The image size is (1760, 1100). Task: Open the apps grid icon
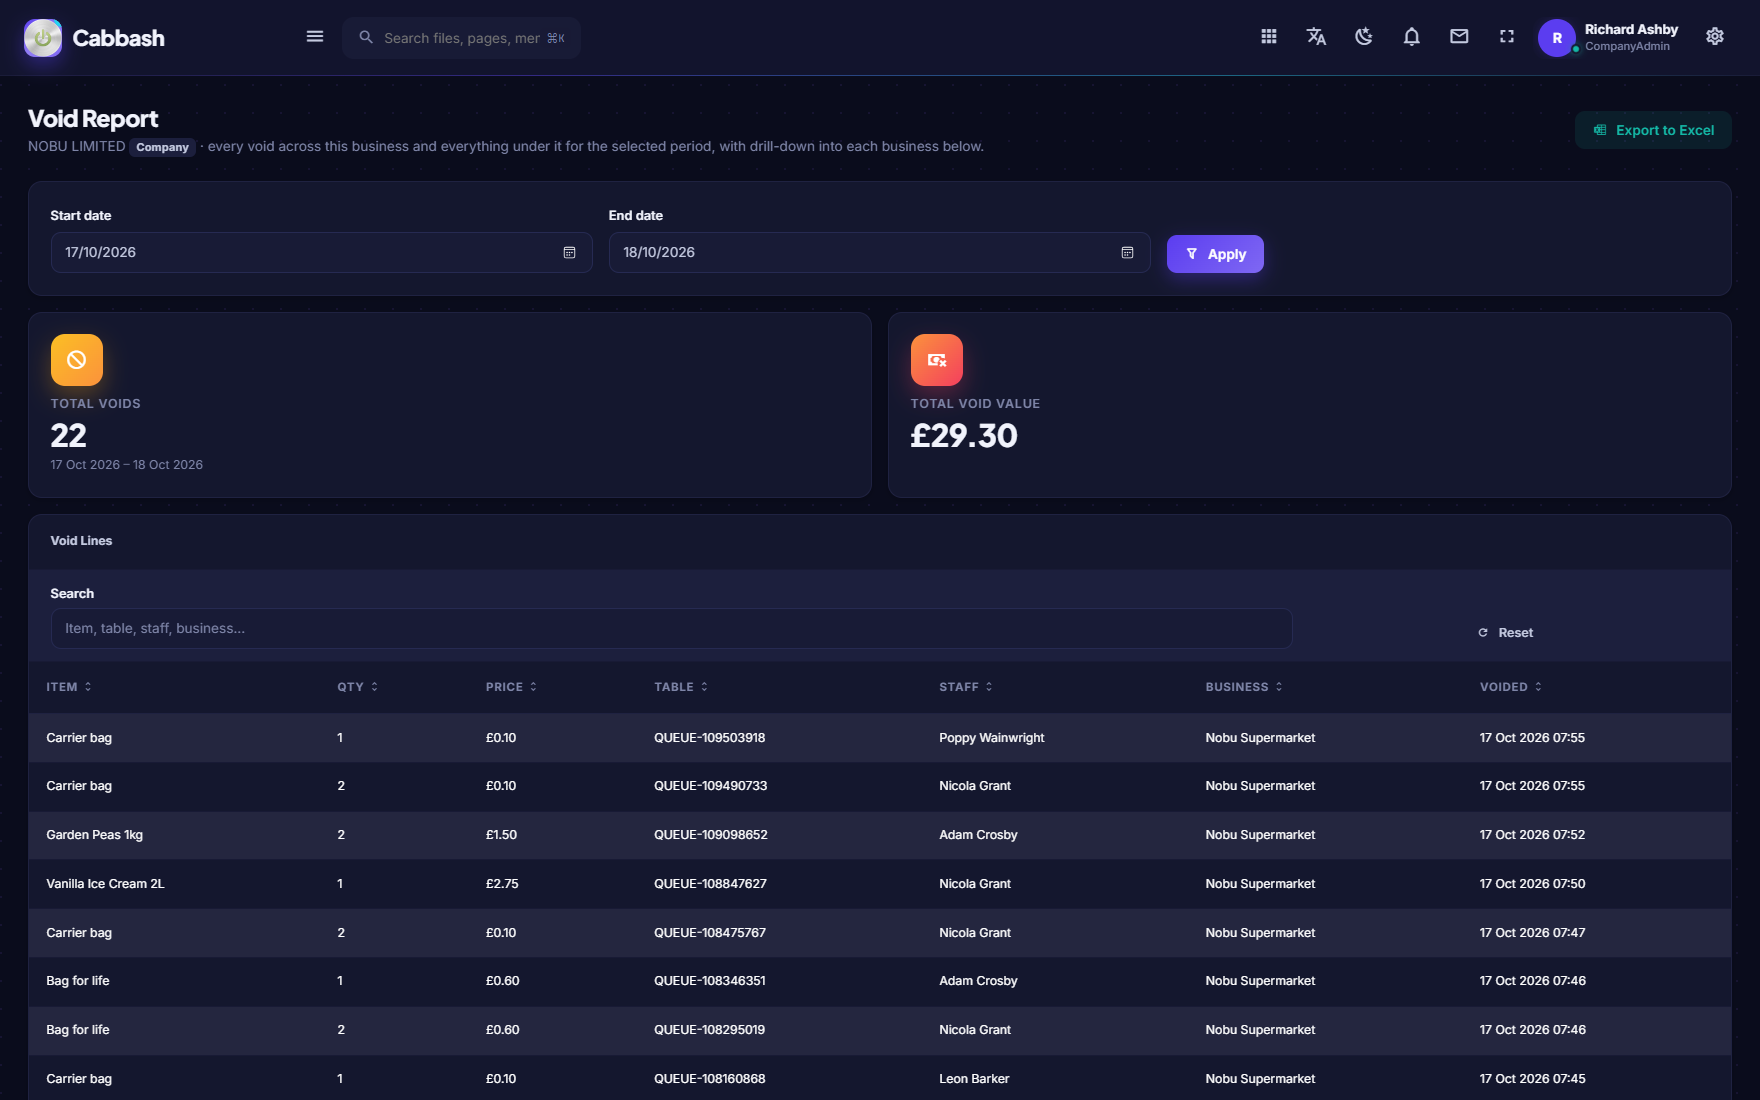(1268, 37)
